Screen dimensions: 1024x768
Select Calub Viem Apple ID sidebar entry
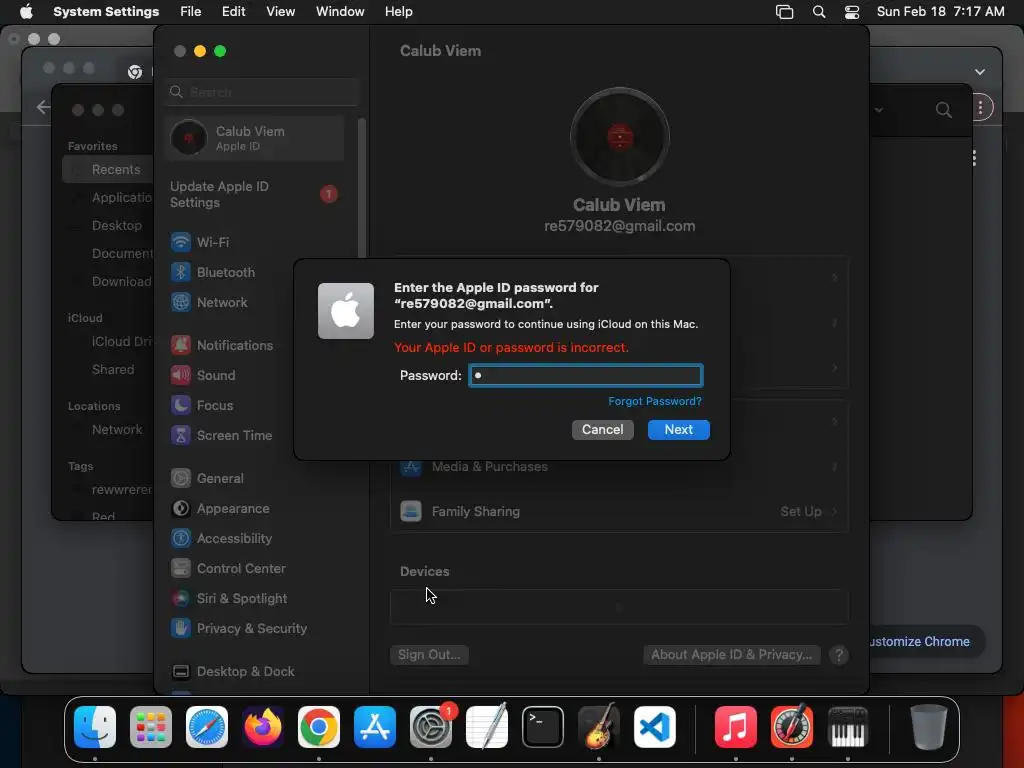tap(255, 138)
